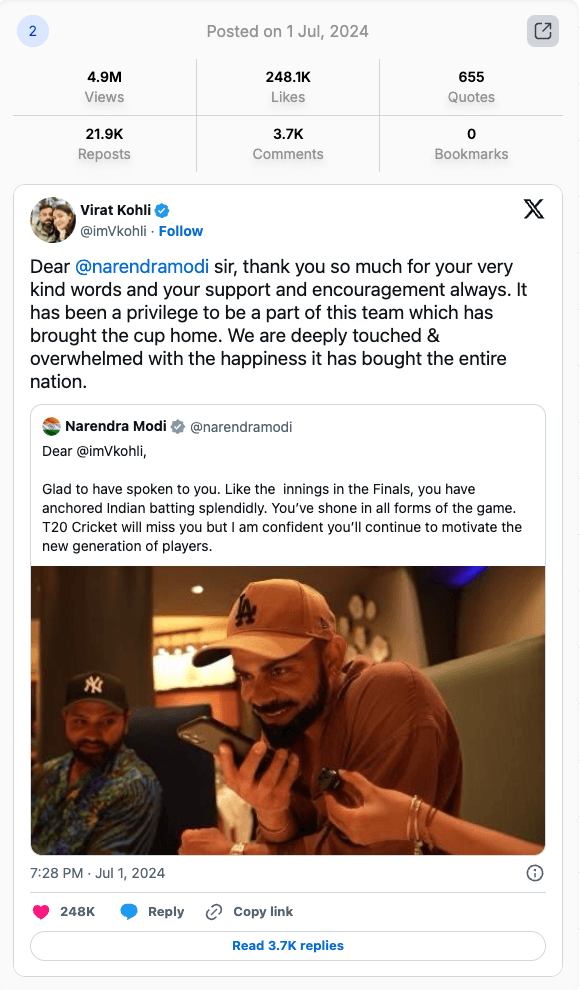Click the Reply button text
Viewport: 580px width, 990px height.
pos(166,912)
